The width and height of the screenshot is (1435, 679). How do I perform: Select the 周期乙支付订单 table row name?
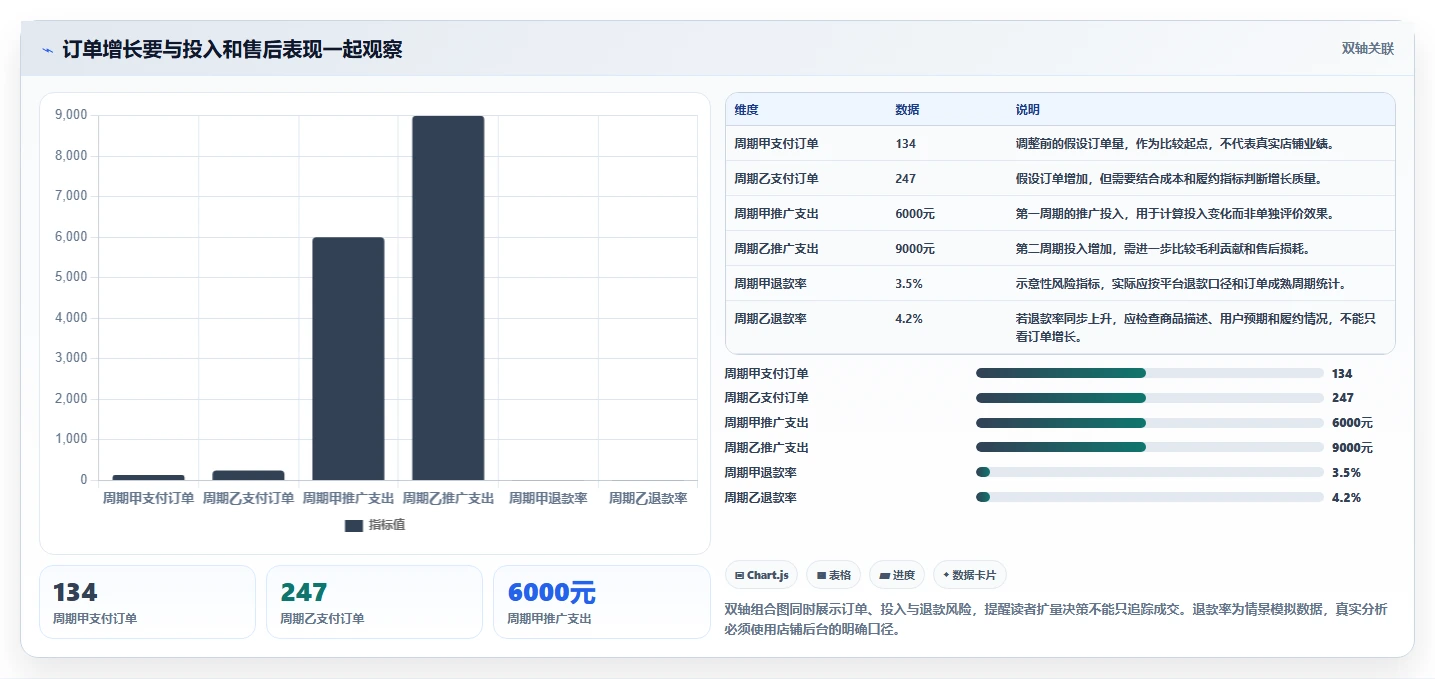point(776,179)
